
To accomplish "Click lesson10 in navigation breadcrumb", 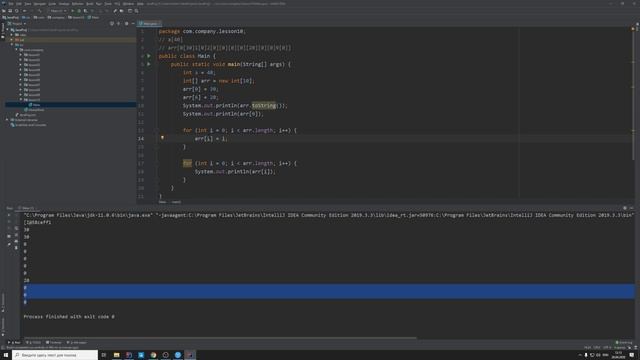I will click(76, 18).
